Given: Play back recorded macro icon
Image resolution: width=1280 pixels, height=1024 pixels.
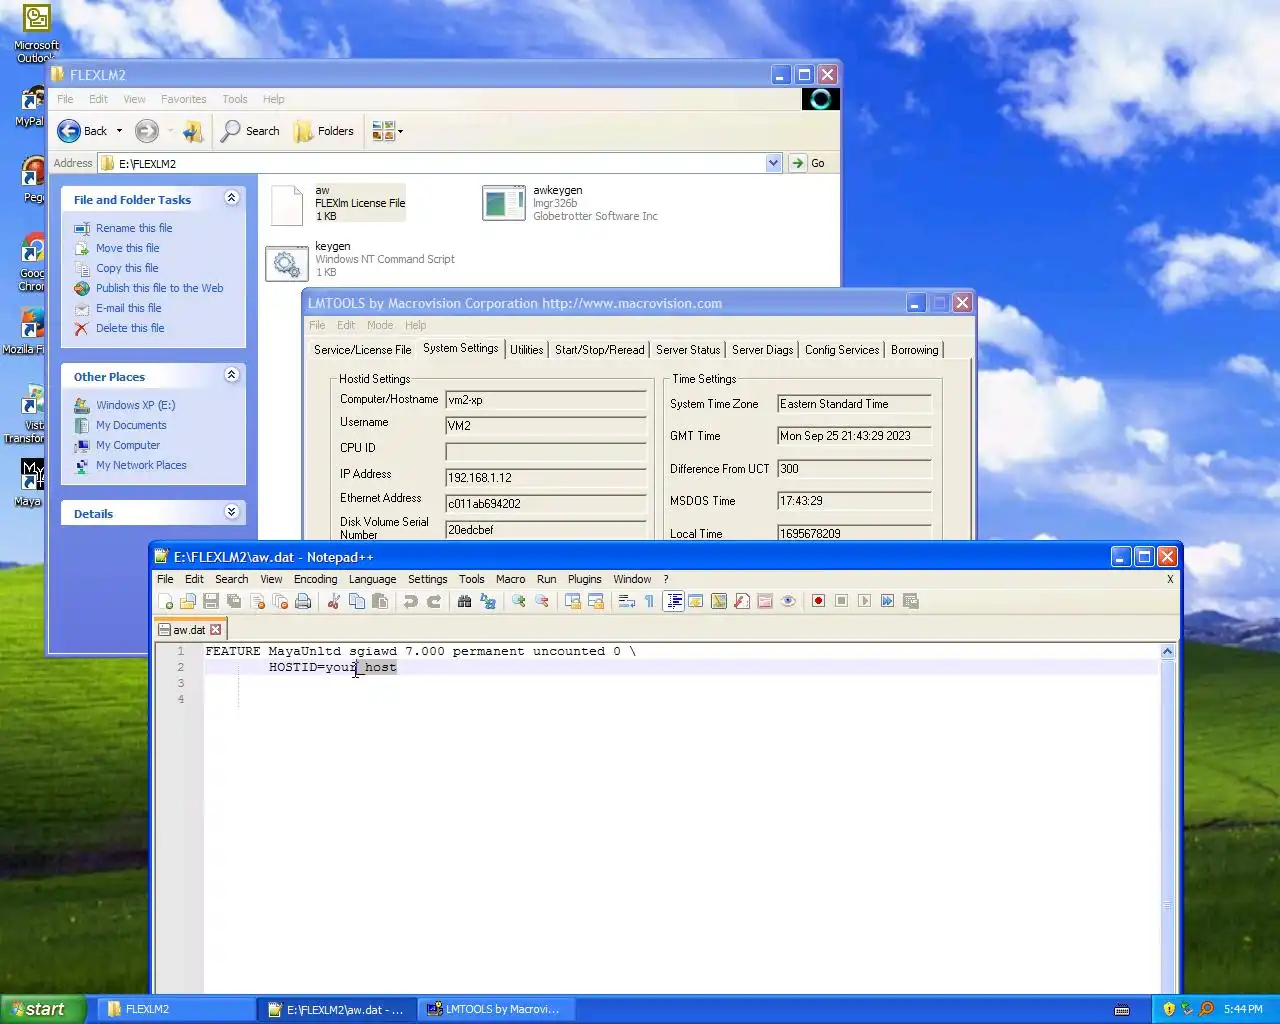Looking at the screenshot, I should [864, 601].
